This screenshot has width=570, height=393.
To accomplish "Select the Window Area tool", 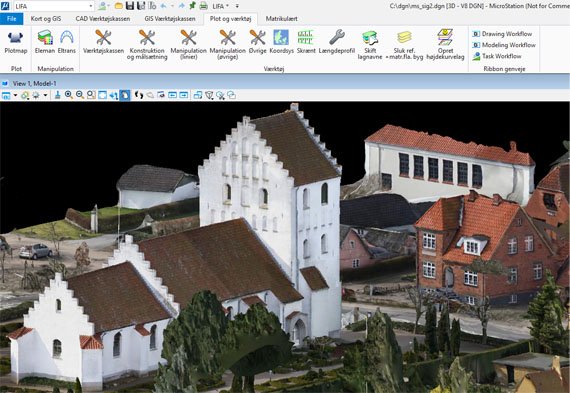I will click(91, 95).
